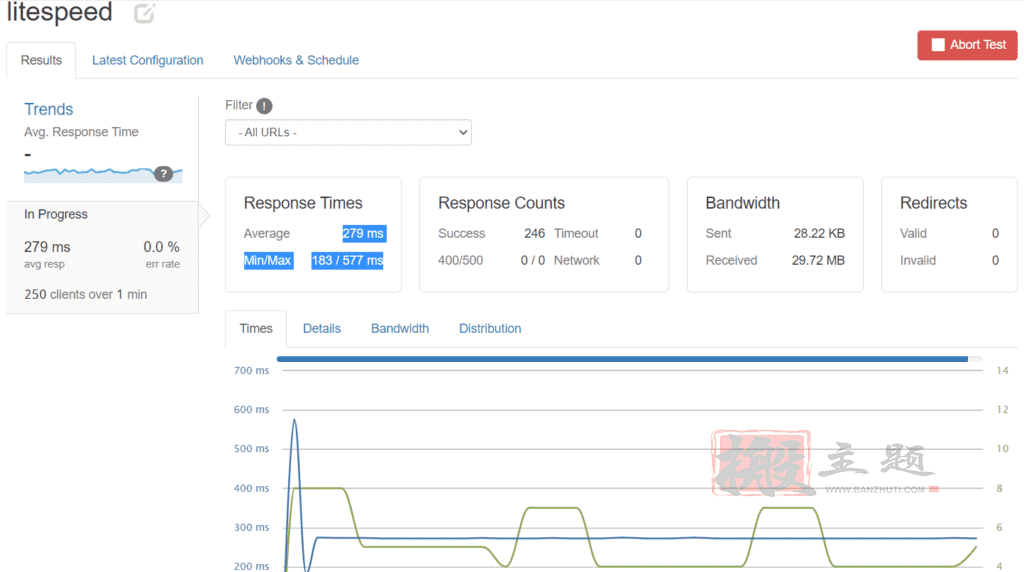Click the 0.0 % err rate value
This screenshot has height=572, width=1024.
pos(161,247)
